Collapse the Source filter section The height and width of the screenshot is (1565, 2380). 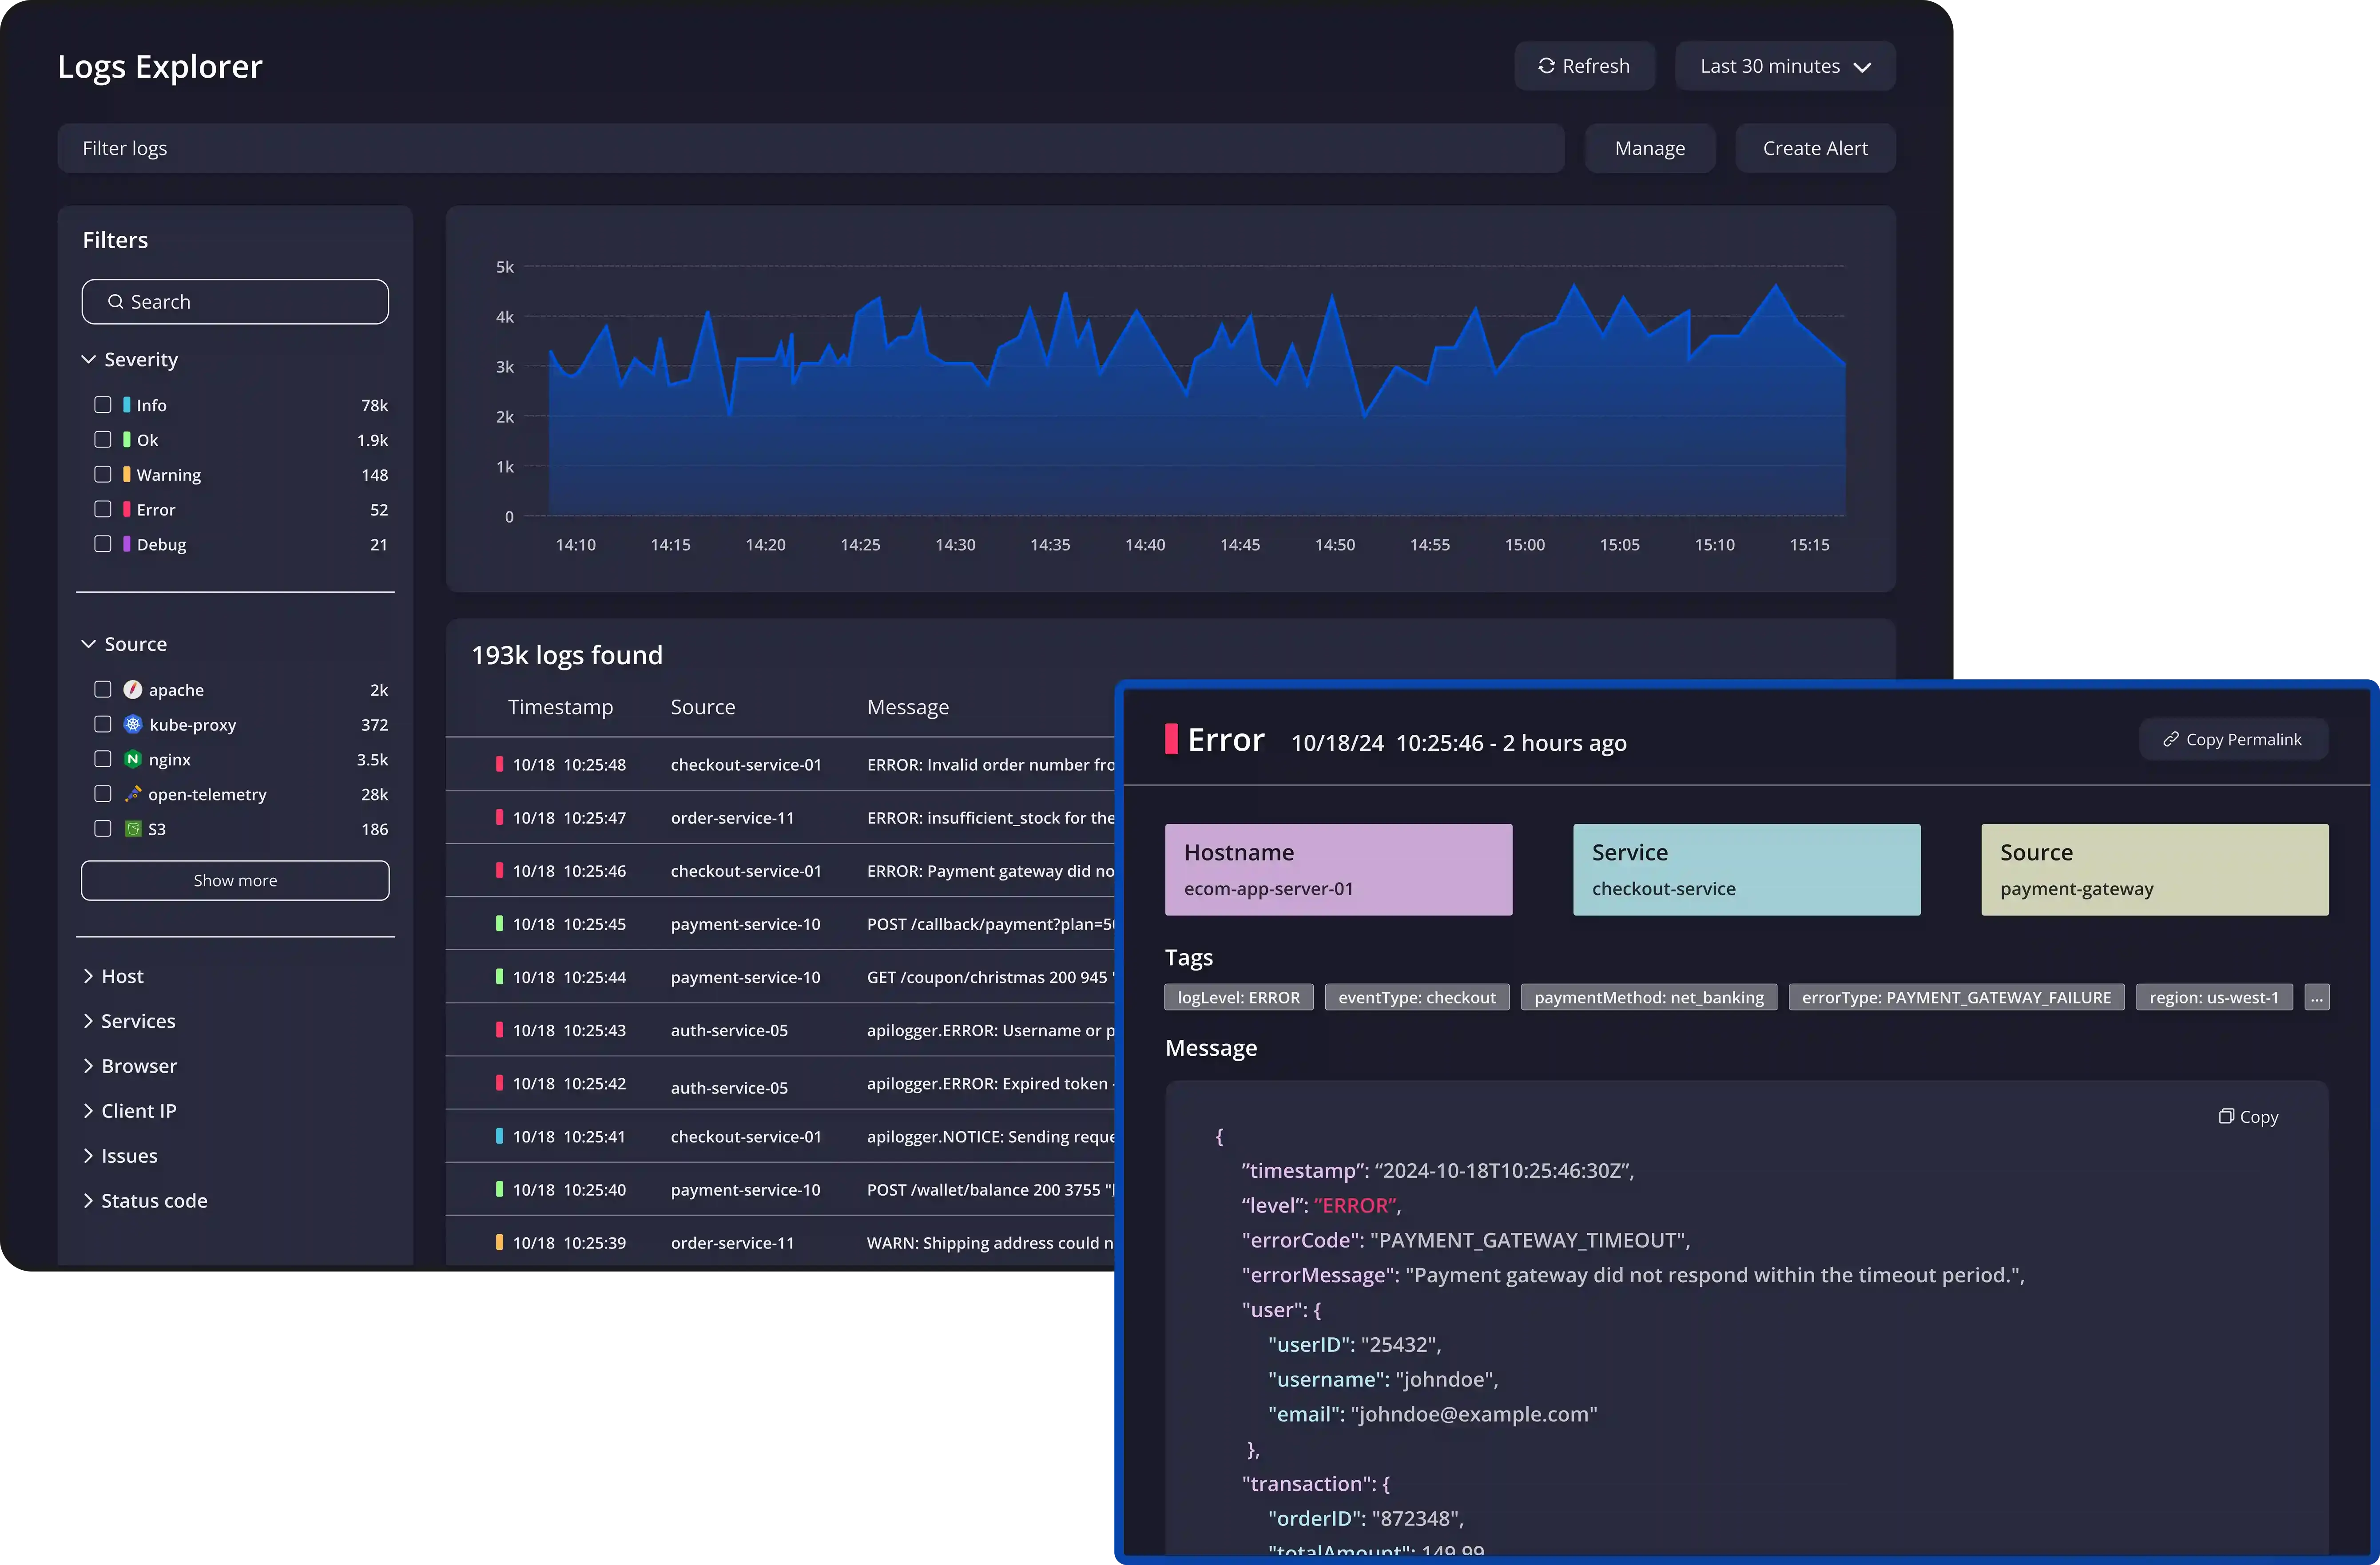(x=125, y=644)
